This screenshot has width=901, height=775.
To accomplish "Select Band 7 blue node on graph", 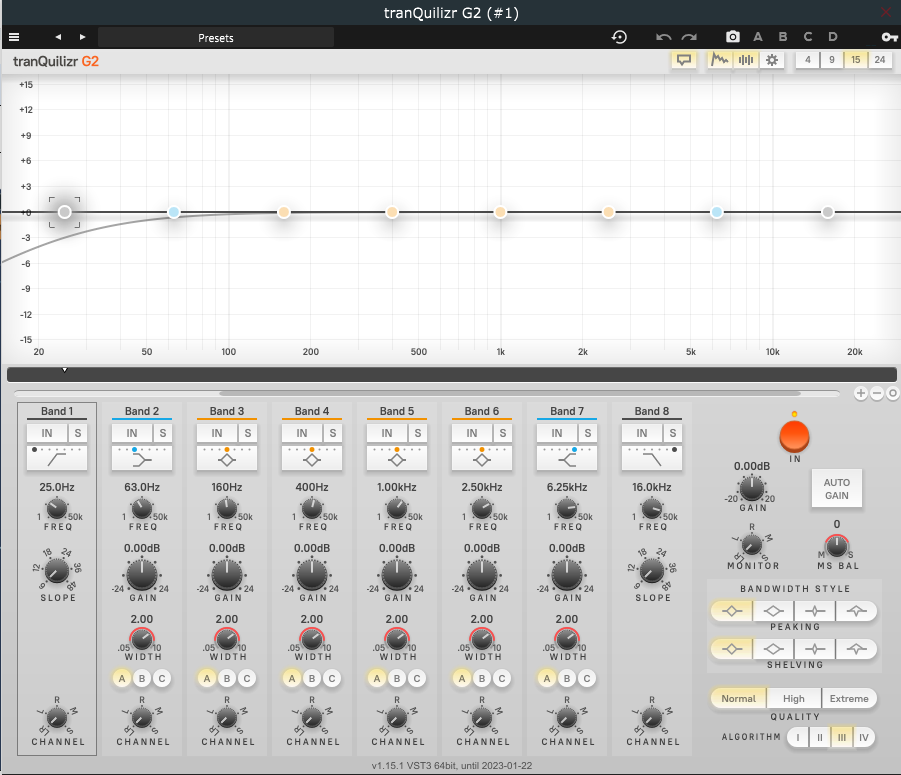I will tap(717, 212).
